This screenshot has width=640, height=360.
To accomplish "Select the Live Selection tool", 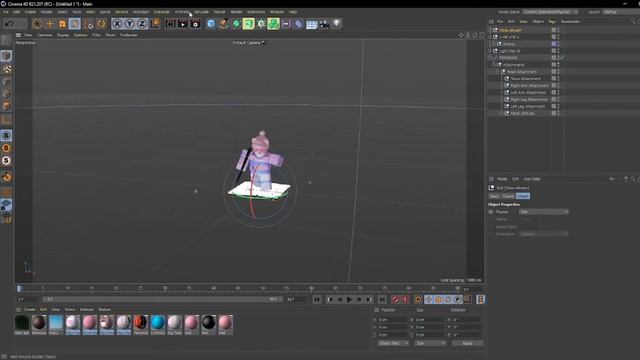I will (x=37, y=24).
